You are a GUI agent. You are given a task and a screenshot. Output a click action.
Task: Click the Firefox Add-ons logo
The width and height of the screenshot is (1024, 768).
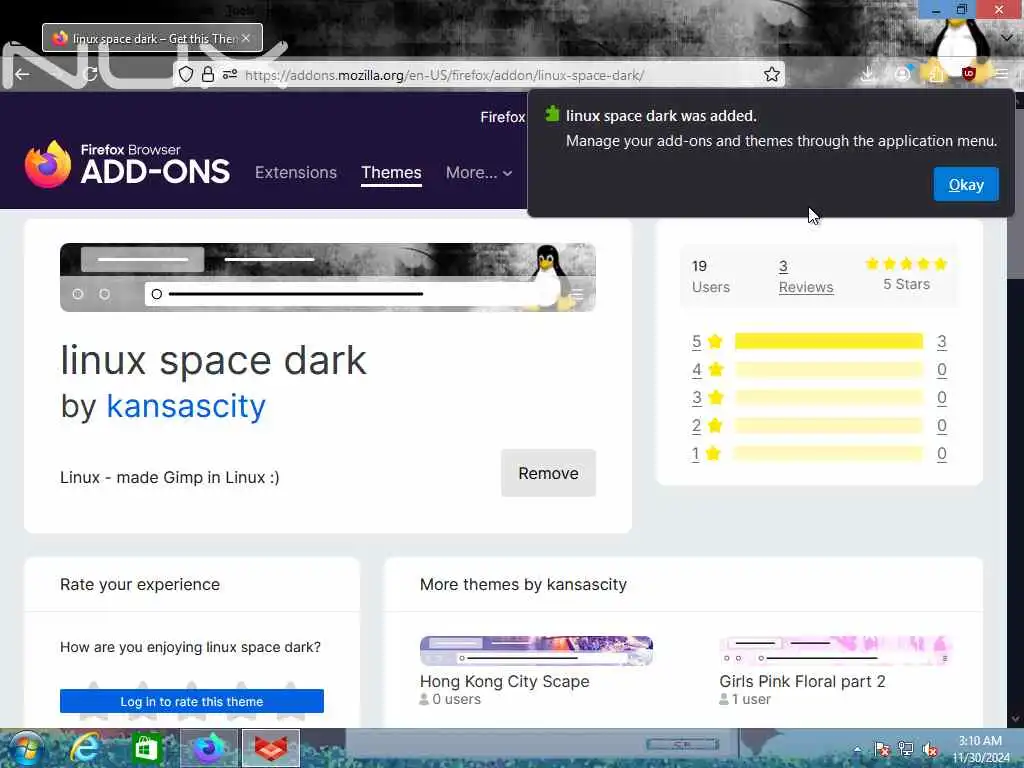127,165
